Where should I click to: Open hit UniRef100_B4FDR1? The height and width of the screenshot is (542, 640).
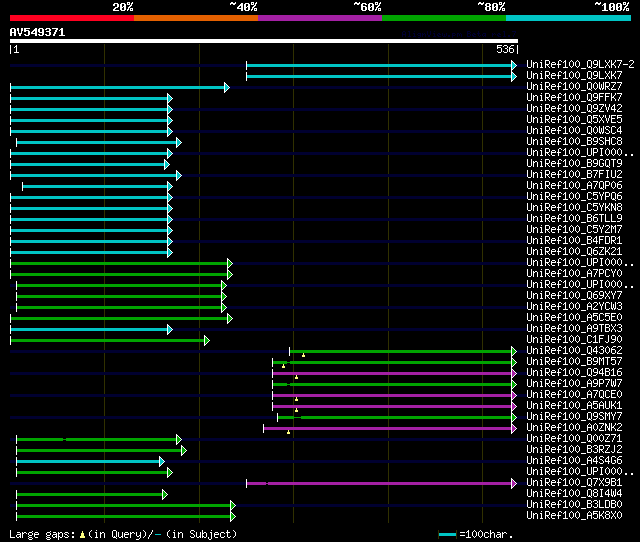(x=574, y=241)
